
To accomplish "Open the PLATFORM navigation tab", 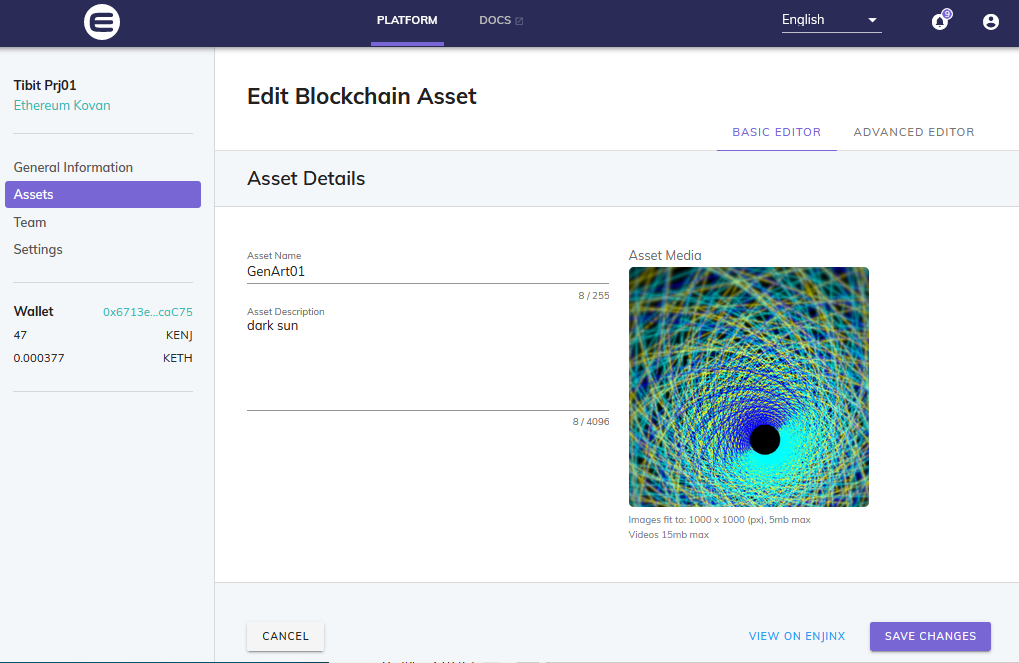I will click(x=407, y=21).
